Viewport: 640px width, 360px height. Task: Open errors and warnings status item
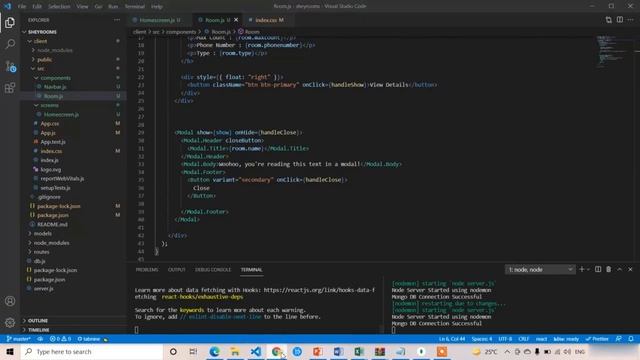(60, 339)
